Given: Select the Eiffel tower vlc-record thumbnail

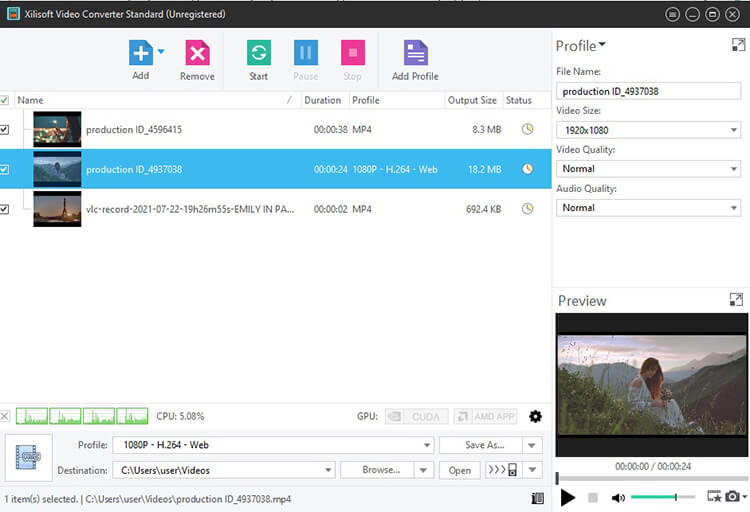Looking at the screenshot, I should click(57, 209).
